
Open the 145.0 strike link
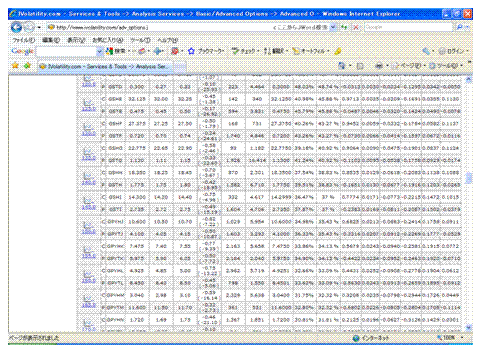89,207
